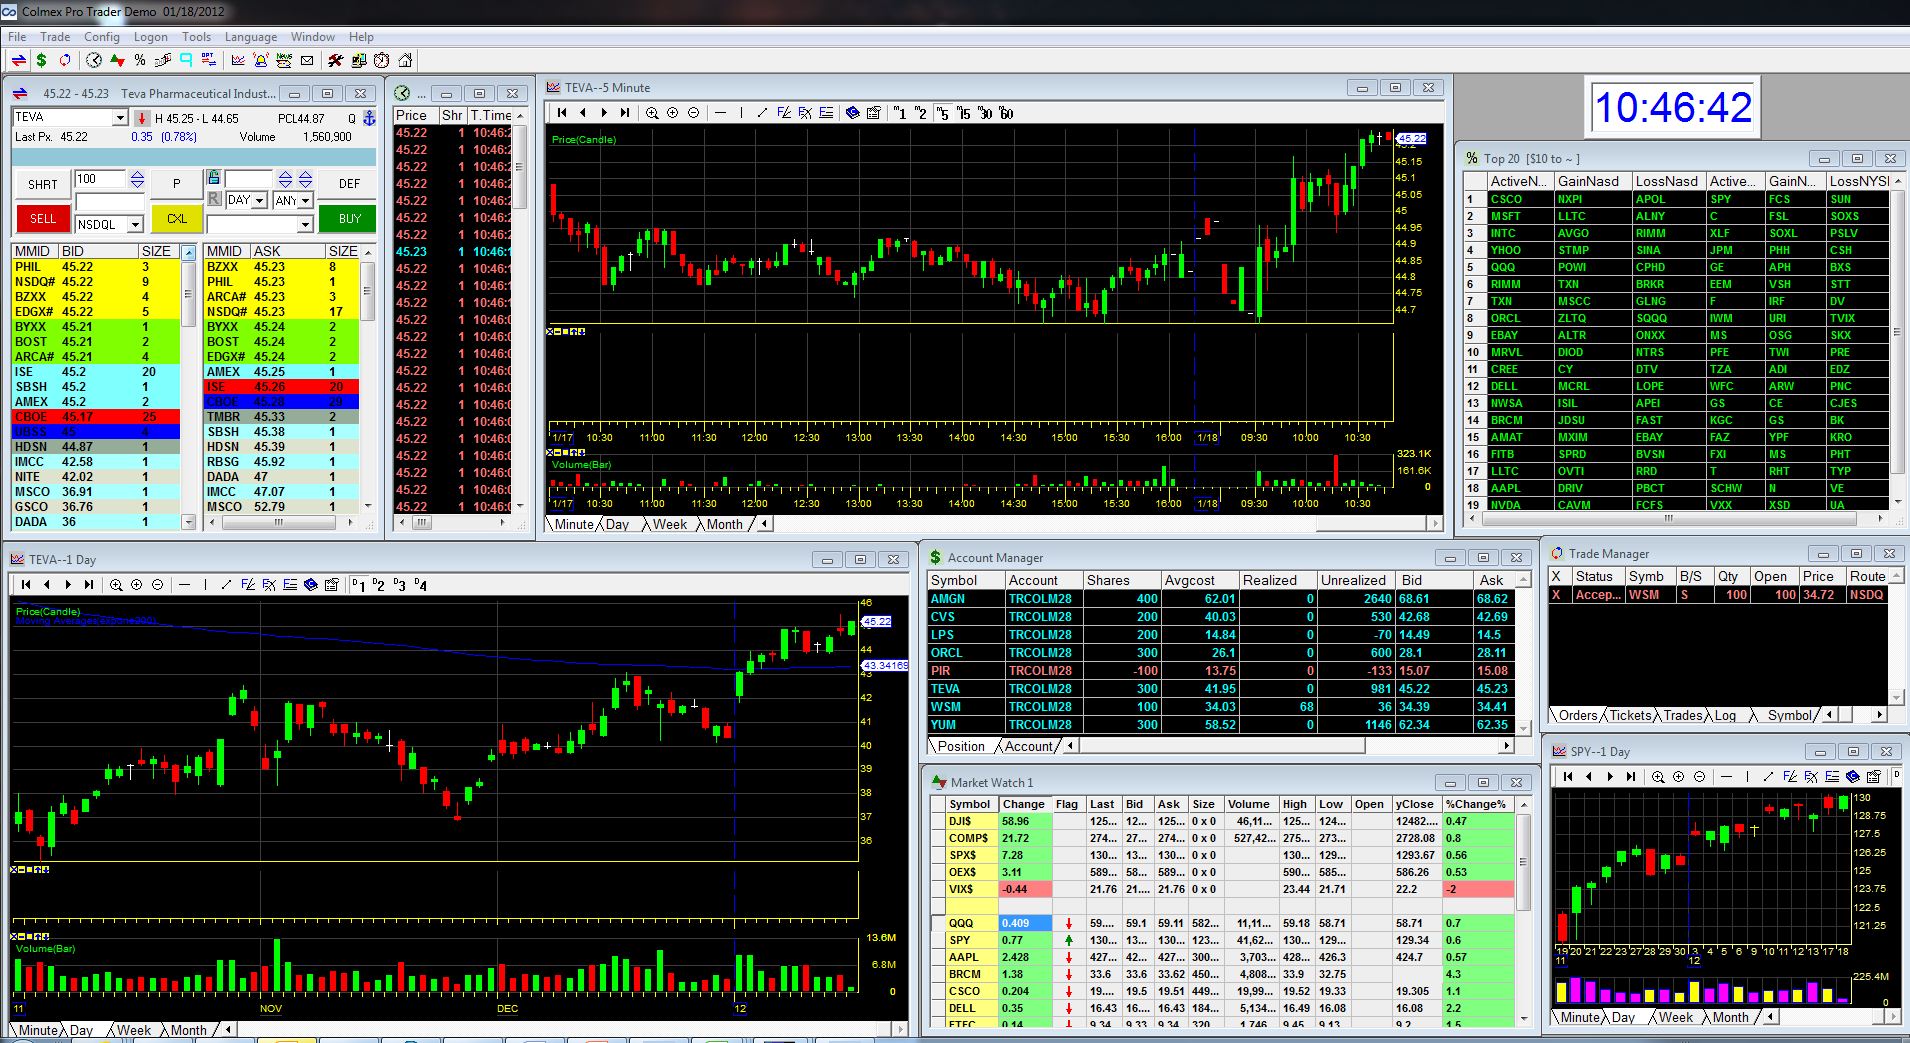This screenshot has width=1910, height=1043.
Task: Open the DAY time-in-force dropdown
Action: 259,200
